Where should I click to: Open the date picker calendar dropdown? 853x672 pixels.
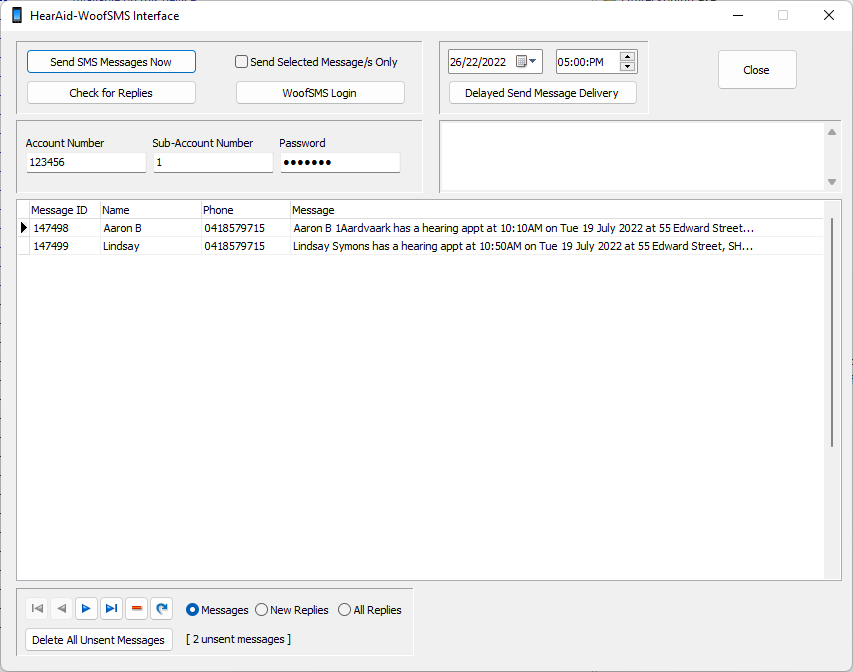526,61
